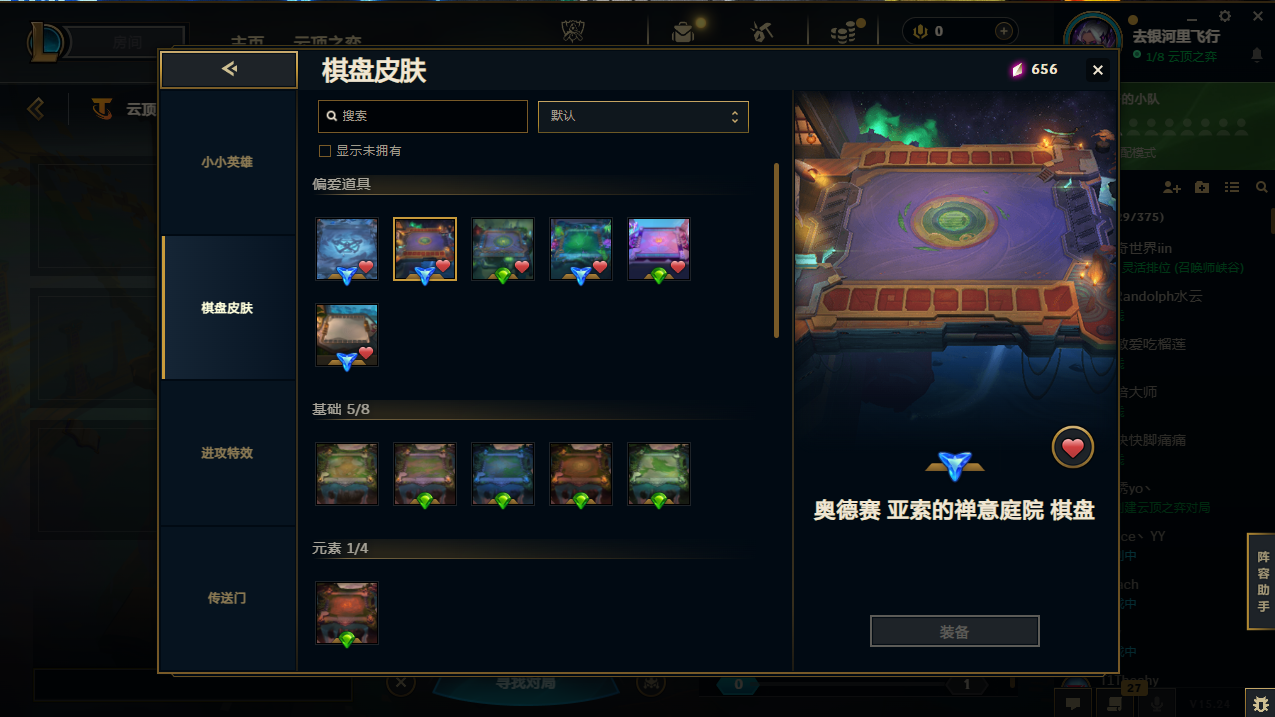Image resolution: width=1275 pixels, height=717 pixels.
Task: Click the 装备 equip button
Action: tap(955, 632)
